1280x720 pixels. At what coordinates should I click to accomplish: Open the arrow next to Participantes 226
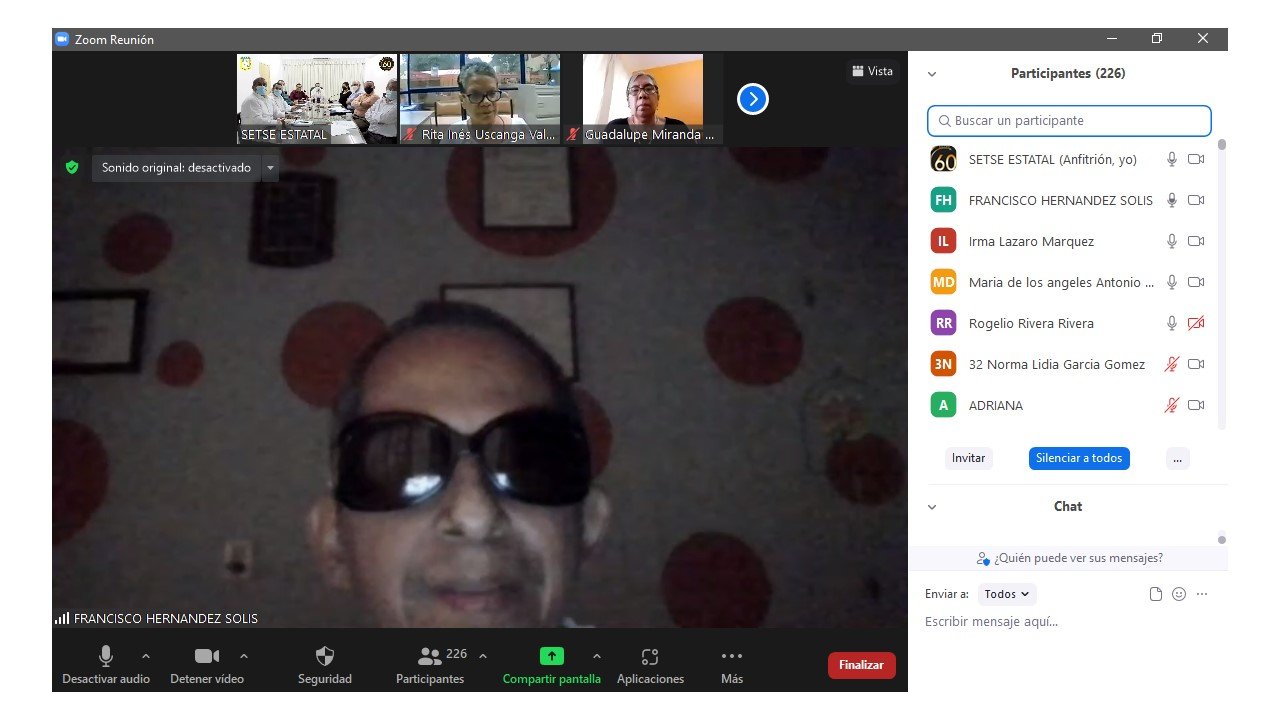483,656
